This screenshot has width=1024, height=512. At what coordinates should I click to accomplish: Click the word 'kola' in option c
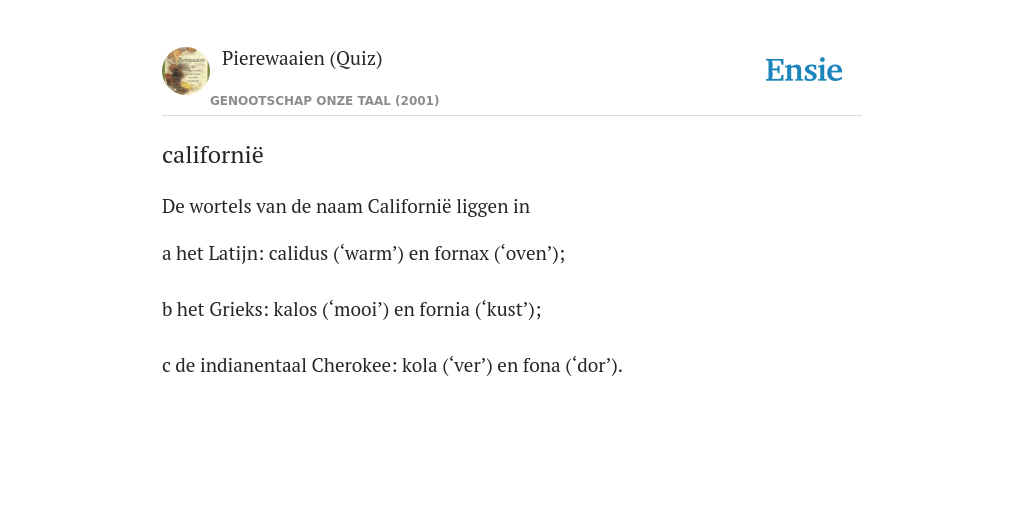click(419, 366)
